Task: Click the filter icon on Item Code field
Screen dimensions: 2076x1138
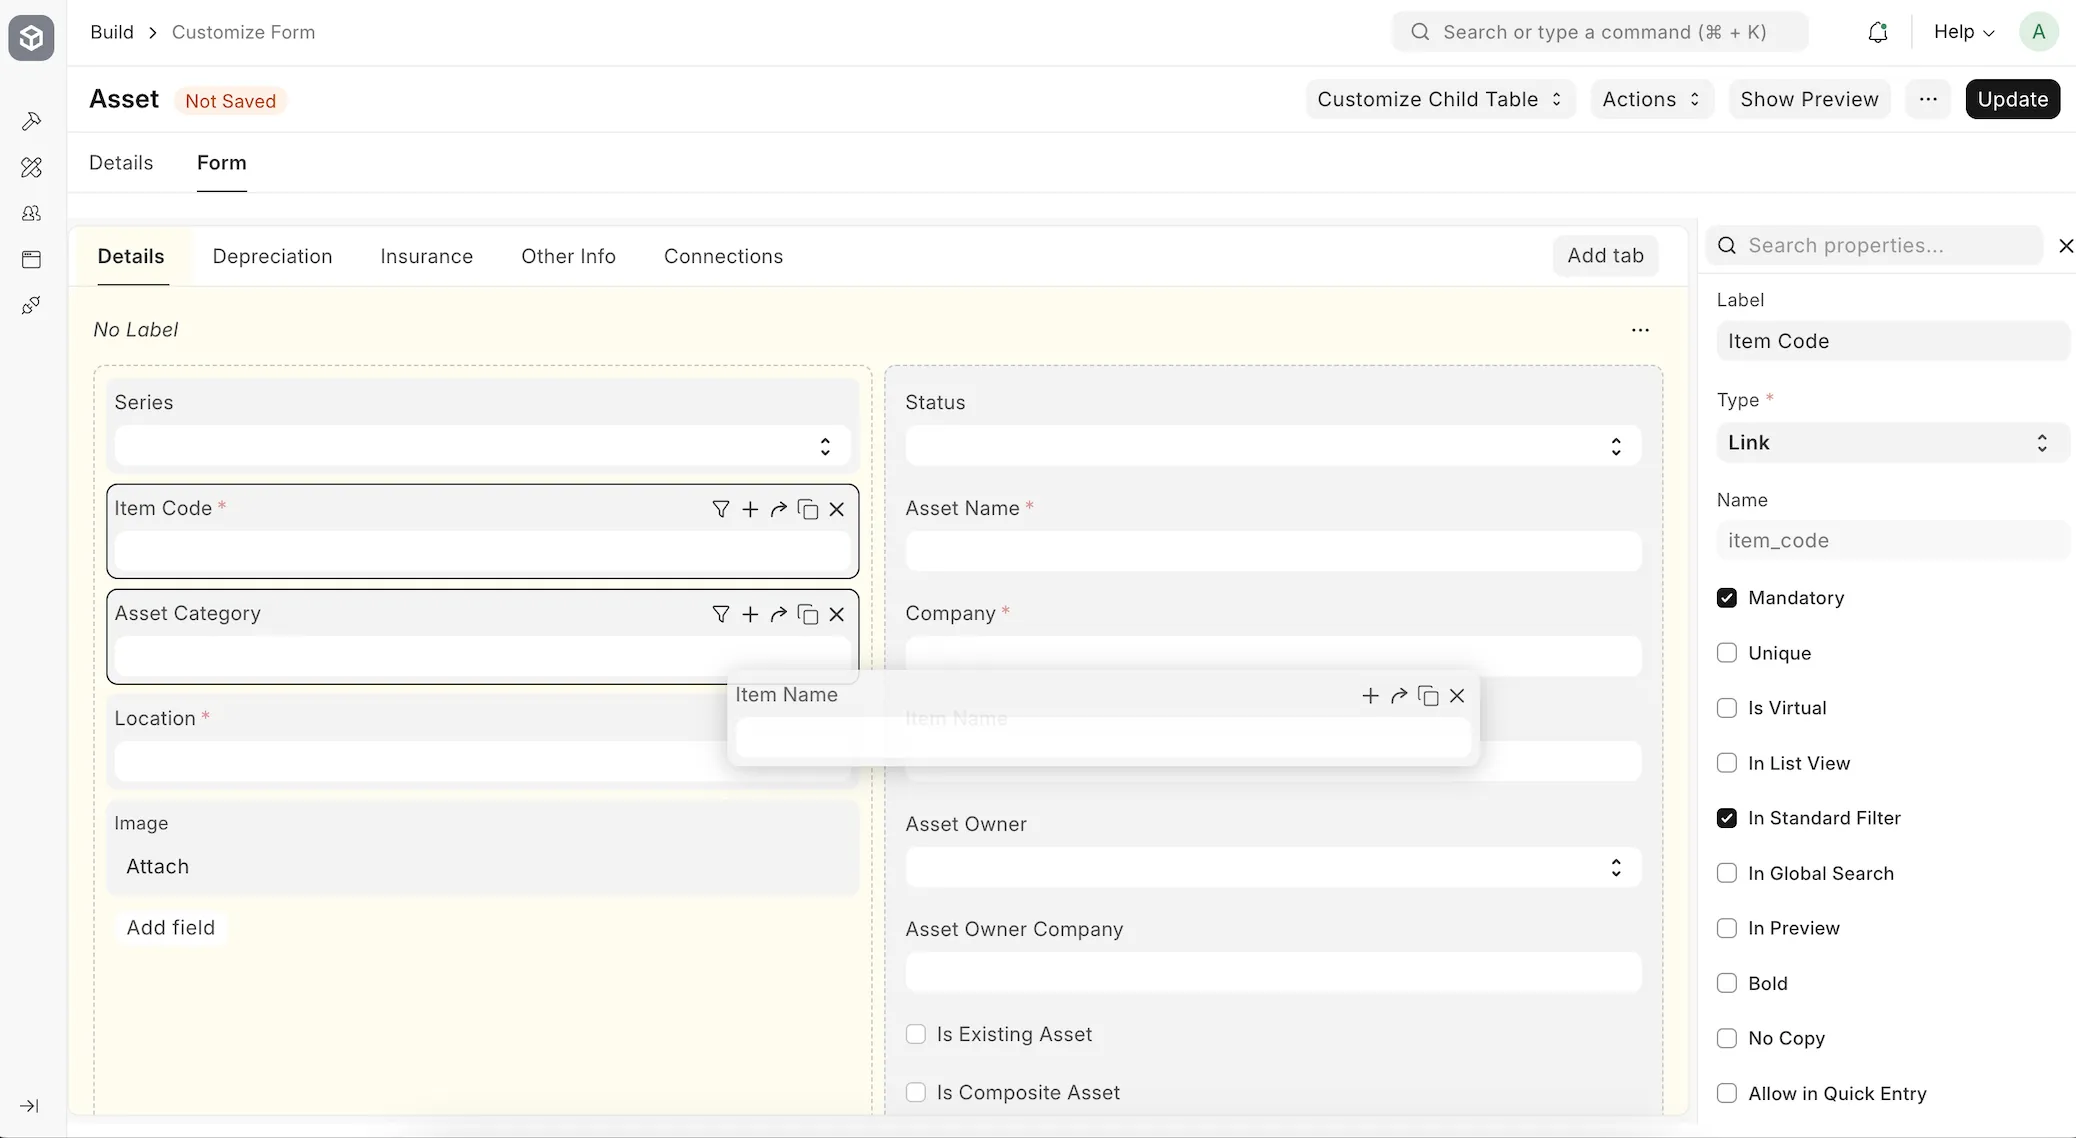Action: coord(722,510)
